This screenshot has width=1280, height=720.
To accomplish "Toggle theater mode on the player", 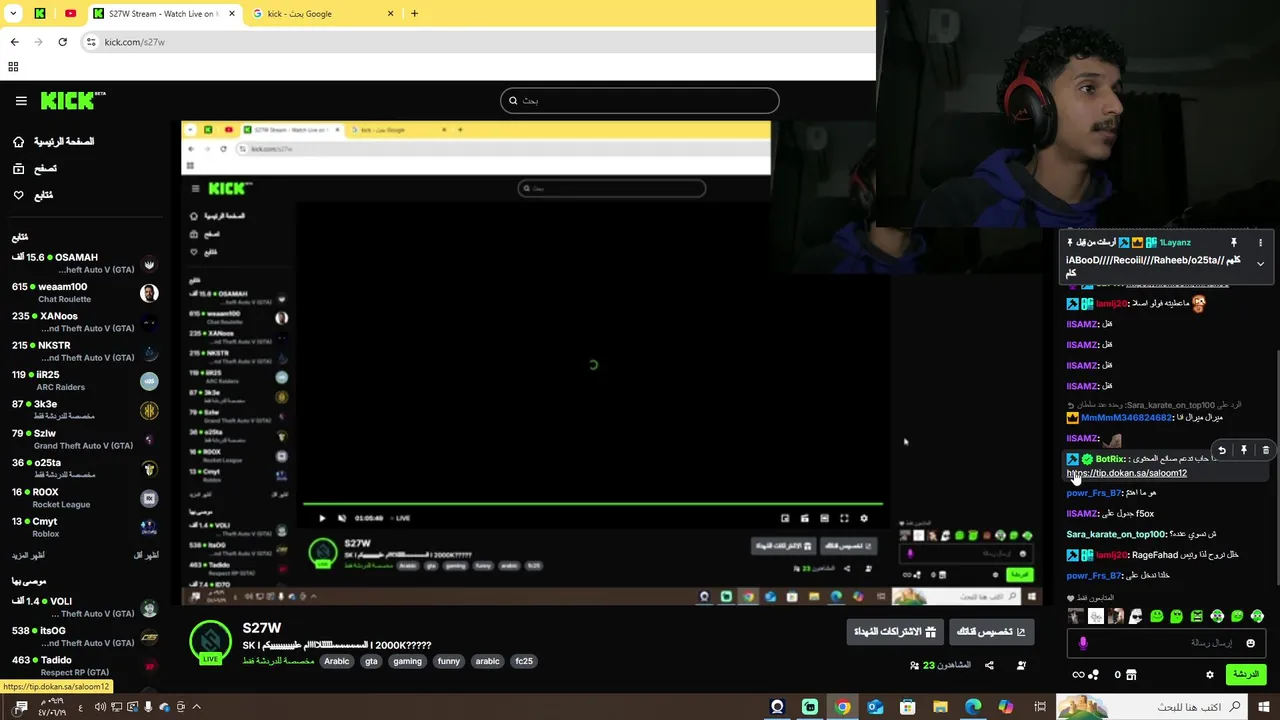I will (x=824, y=518).
